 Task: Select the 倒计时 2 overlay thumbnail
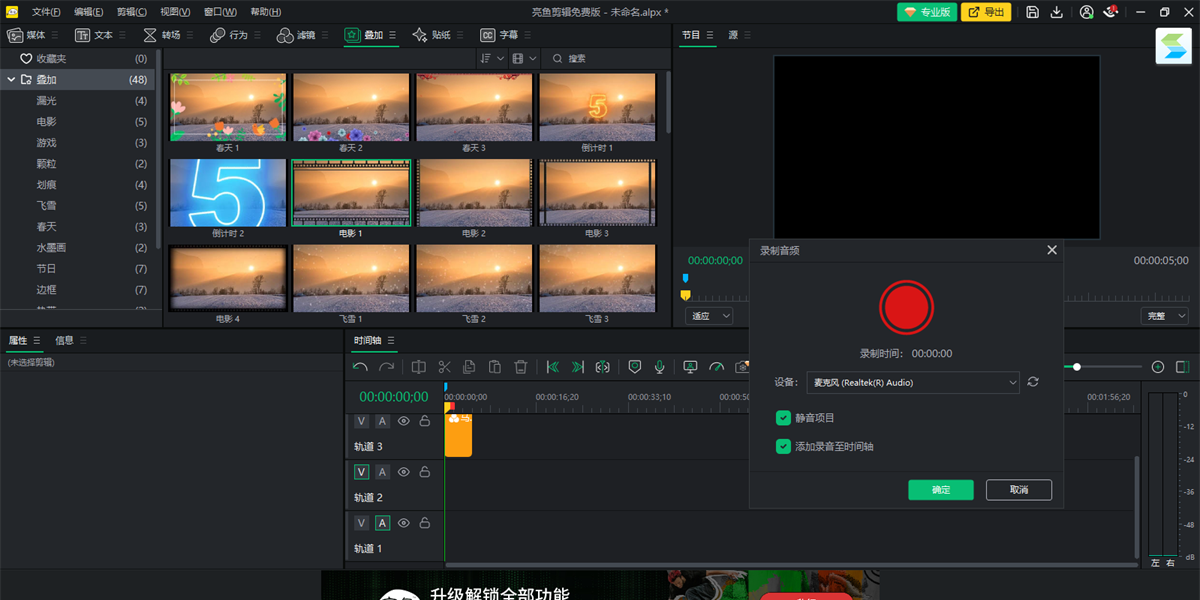[x=228, y=192]
